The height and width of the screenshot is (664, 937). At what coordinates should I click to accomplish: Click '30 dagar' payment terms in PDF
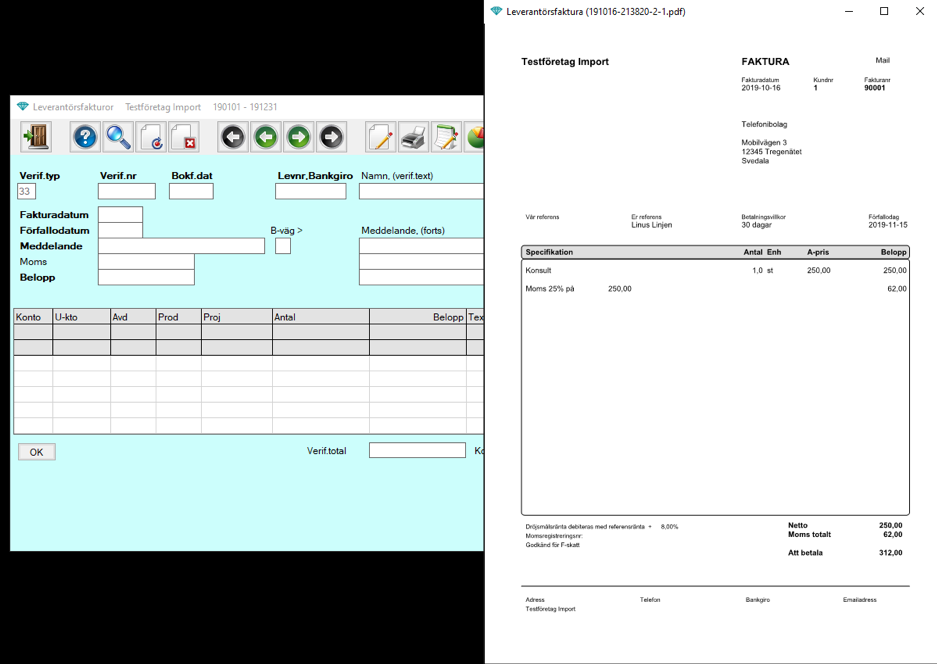point(756,225)
